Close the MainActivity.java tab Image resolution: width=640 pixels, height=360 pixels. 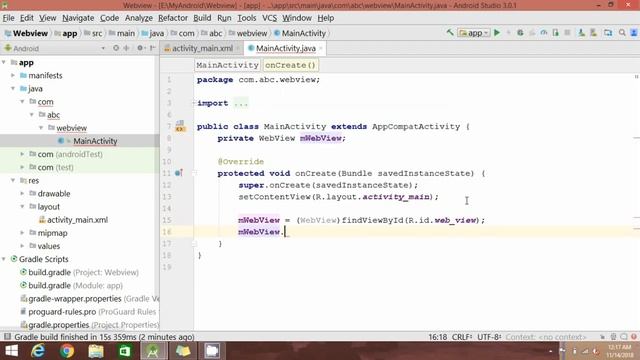click(321, 48)
